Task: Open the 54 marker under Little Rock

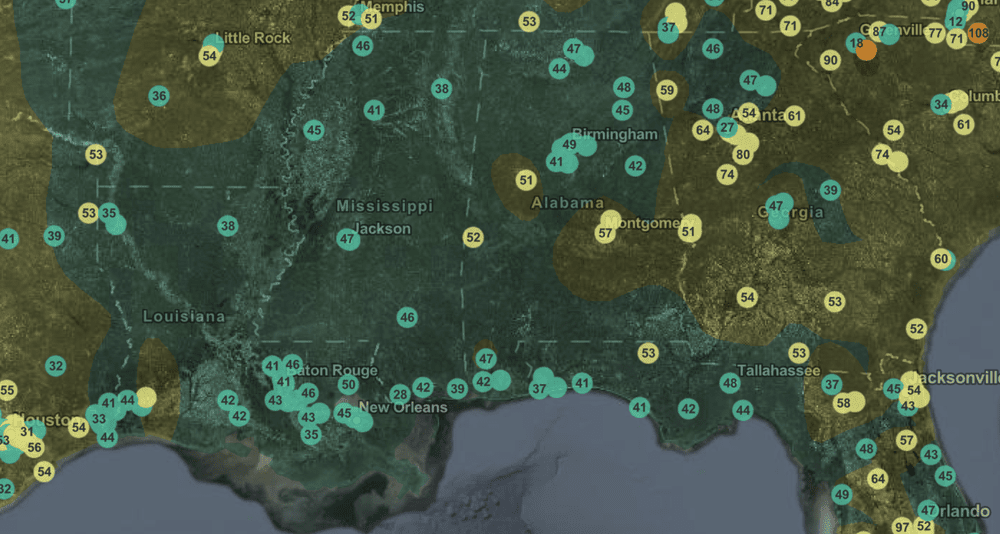Action: click(209, 56)
